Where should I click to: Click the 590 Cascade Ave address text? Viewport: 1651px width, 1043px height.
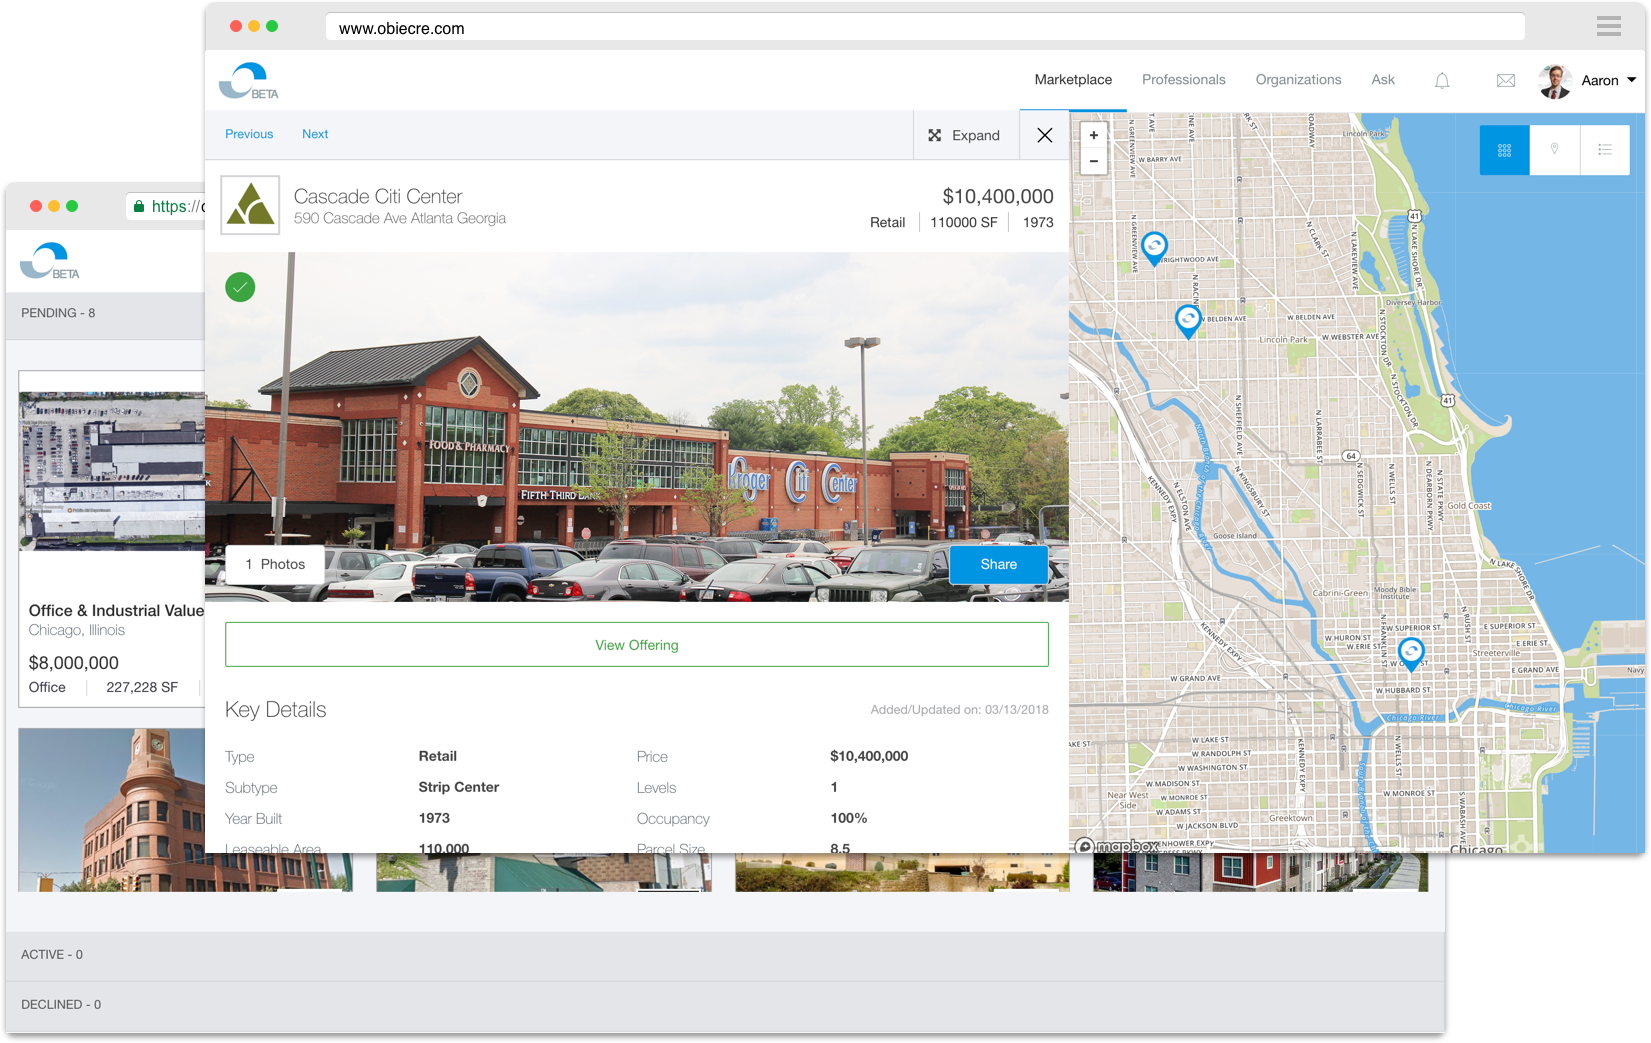[400, 218]
